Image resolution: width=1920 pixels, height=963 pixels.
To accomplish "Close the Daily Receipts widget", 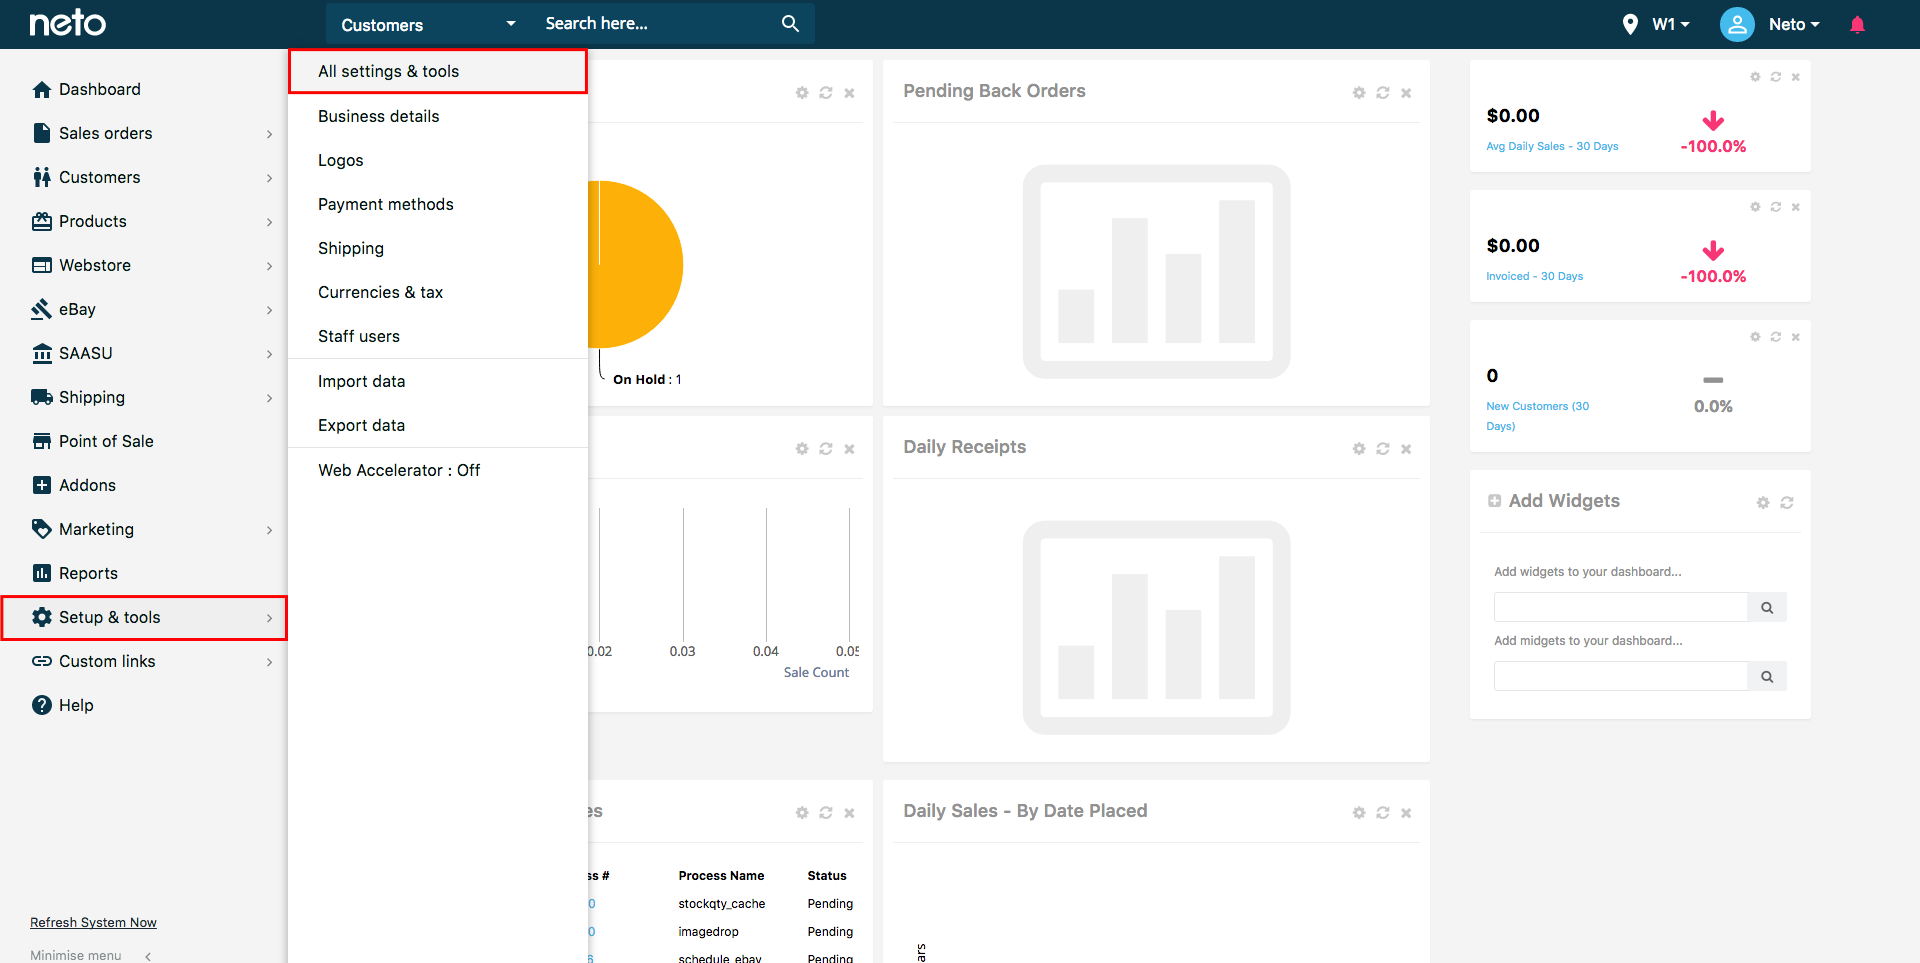I will (1406, 449).
